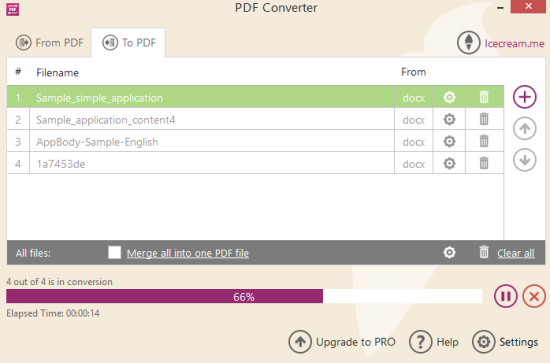
Task: Open gear settings for Sample_simple_application row
Action: coord(449,97)
